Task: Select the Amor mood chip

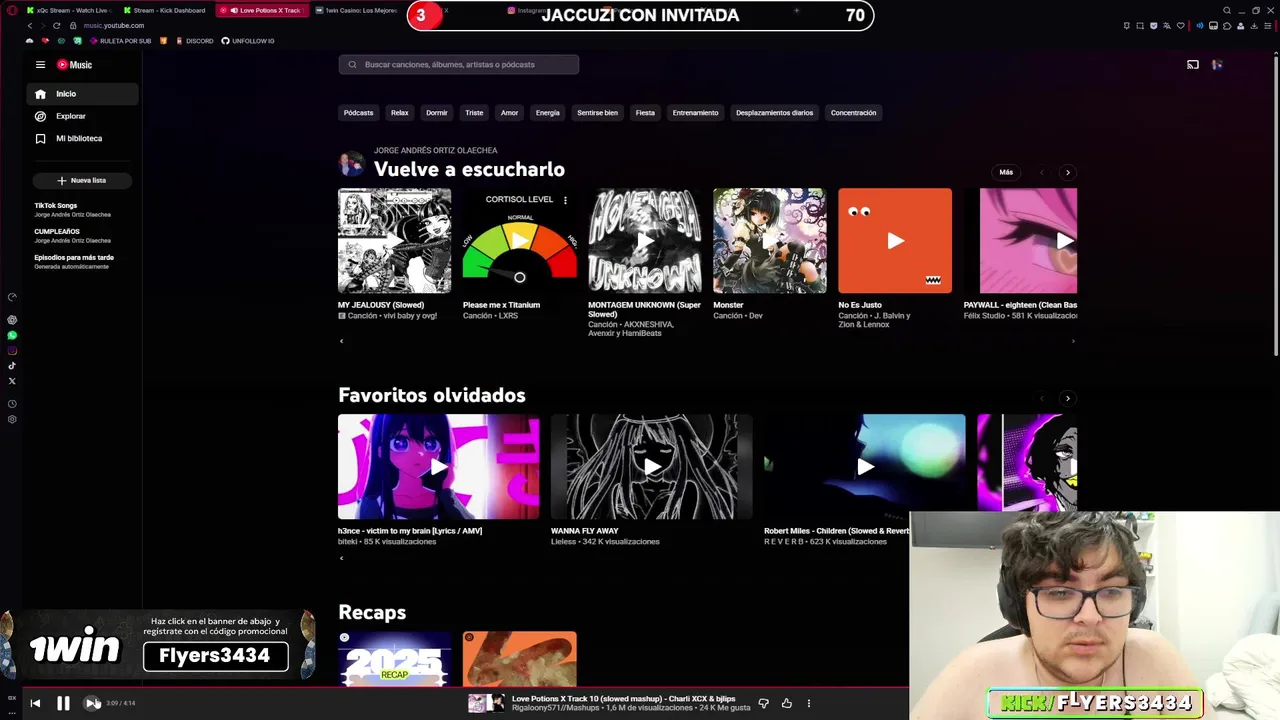Action: [x=509, y=113]
